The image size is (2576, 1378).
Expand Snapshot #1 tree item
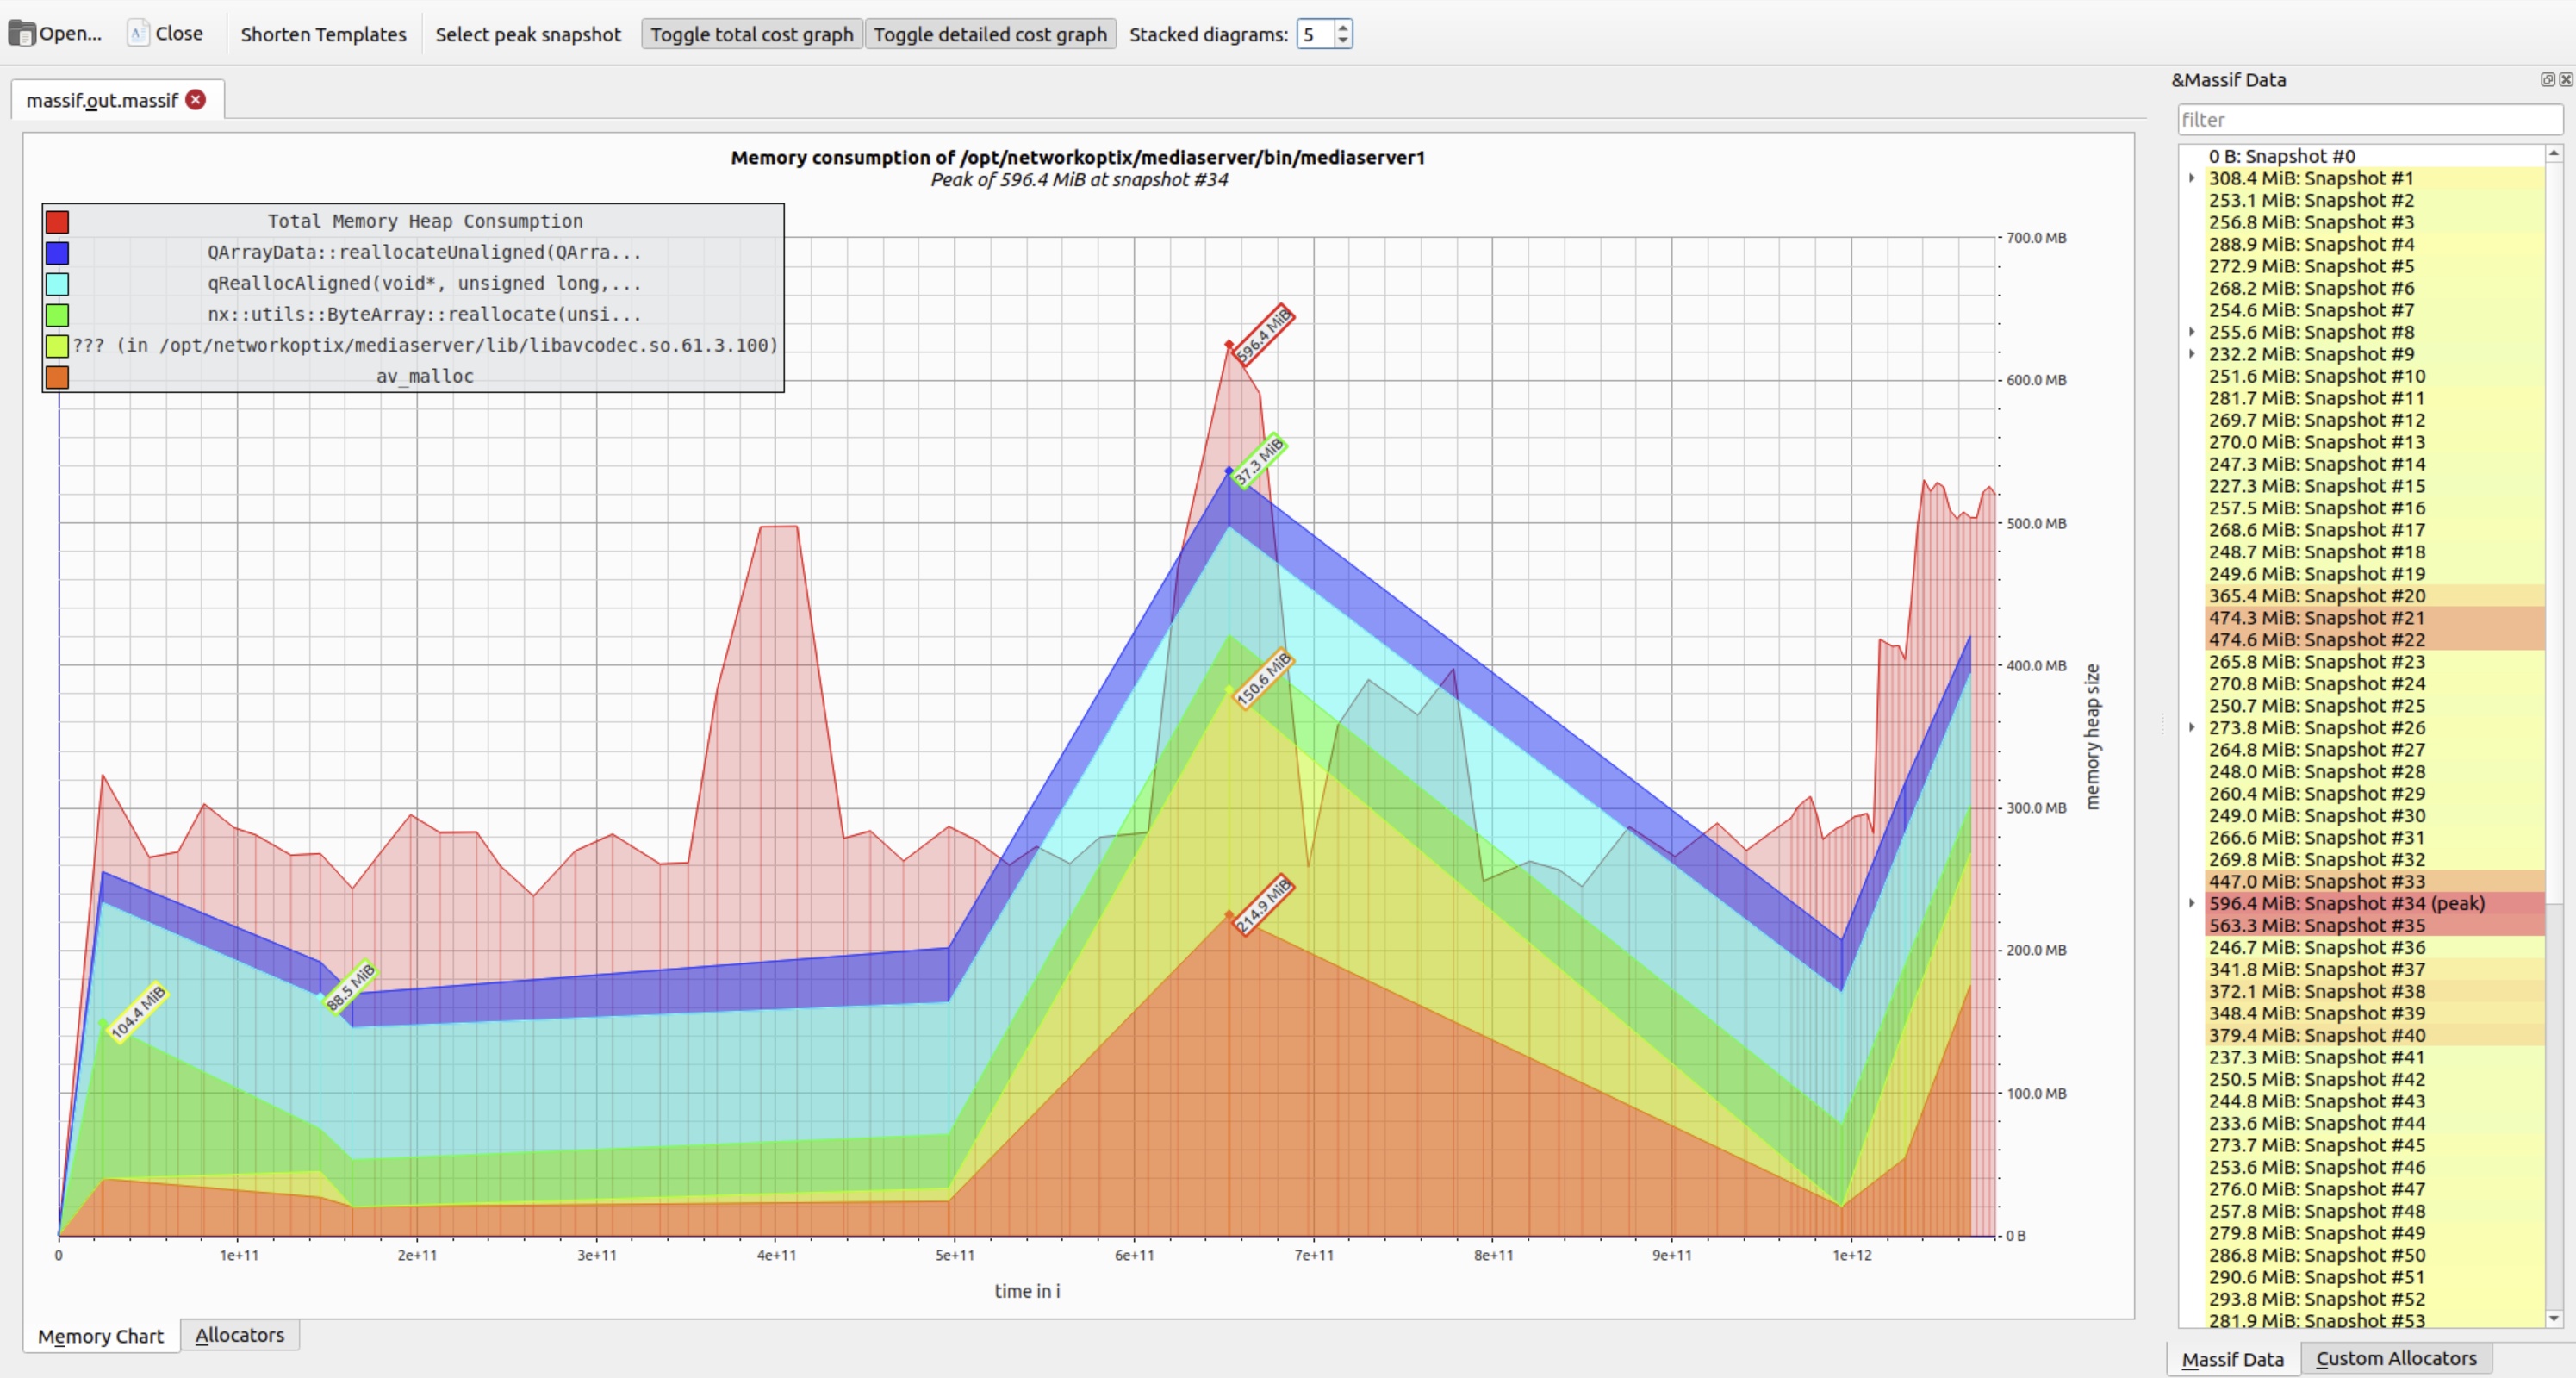tap(2192, 178)
